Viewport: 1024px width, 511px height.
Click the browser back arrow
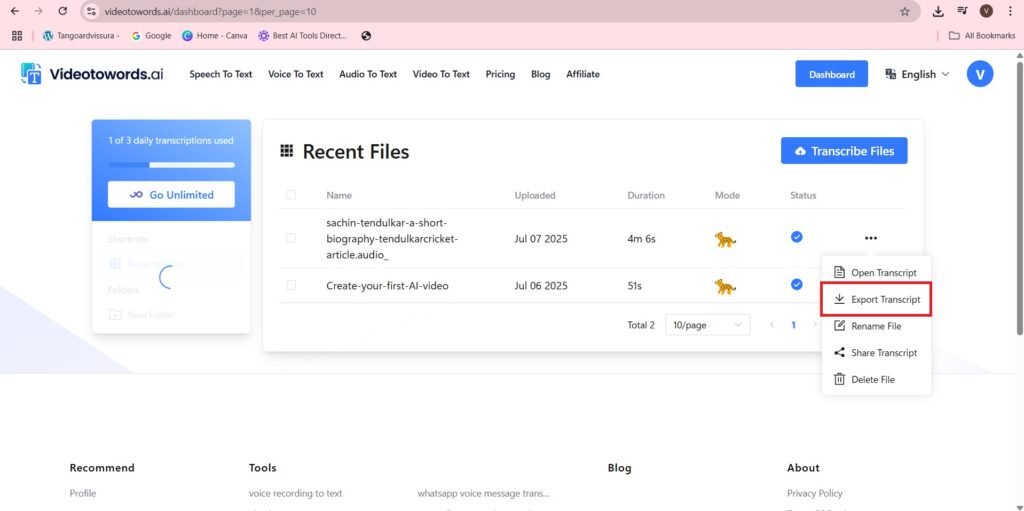point(16,11)
